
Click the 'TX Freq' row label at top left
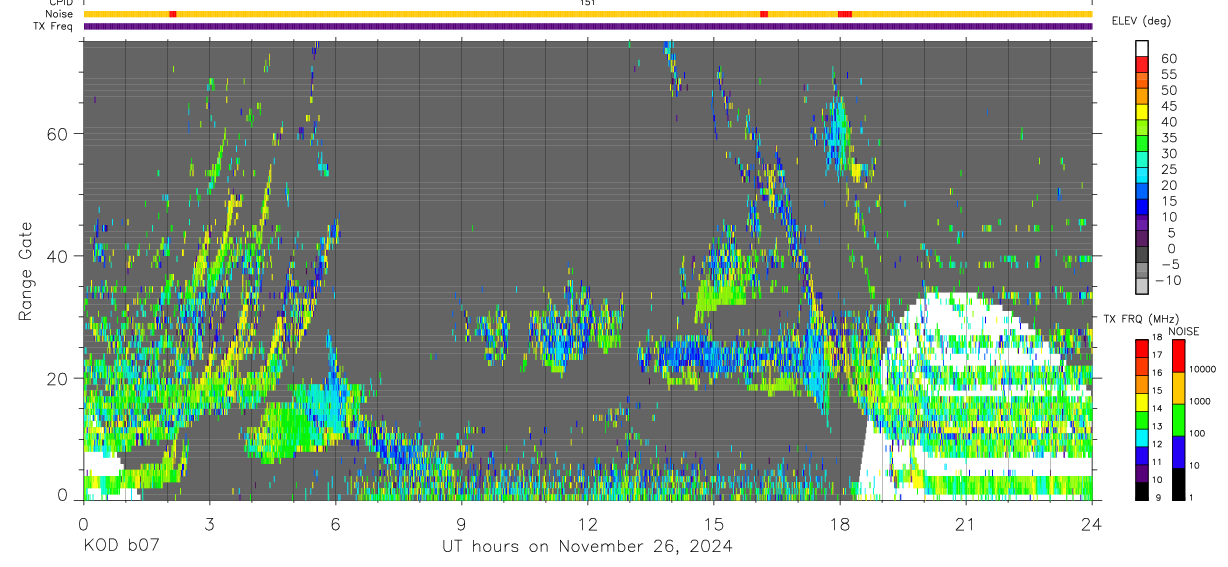point(54,26)
